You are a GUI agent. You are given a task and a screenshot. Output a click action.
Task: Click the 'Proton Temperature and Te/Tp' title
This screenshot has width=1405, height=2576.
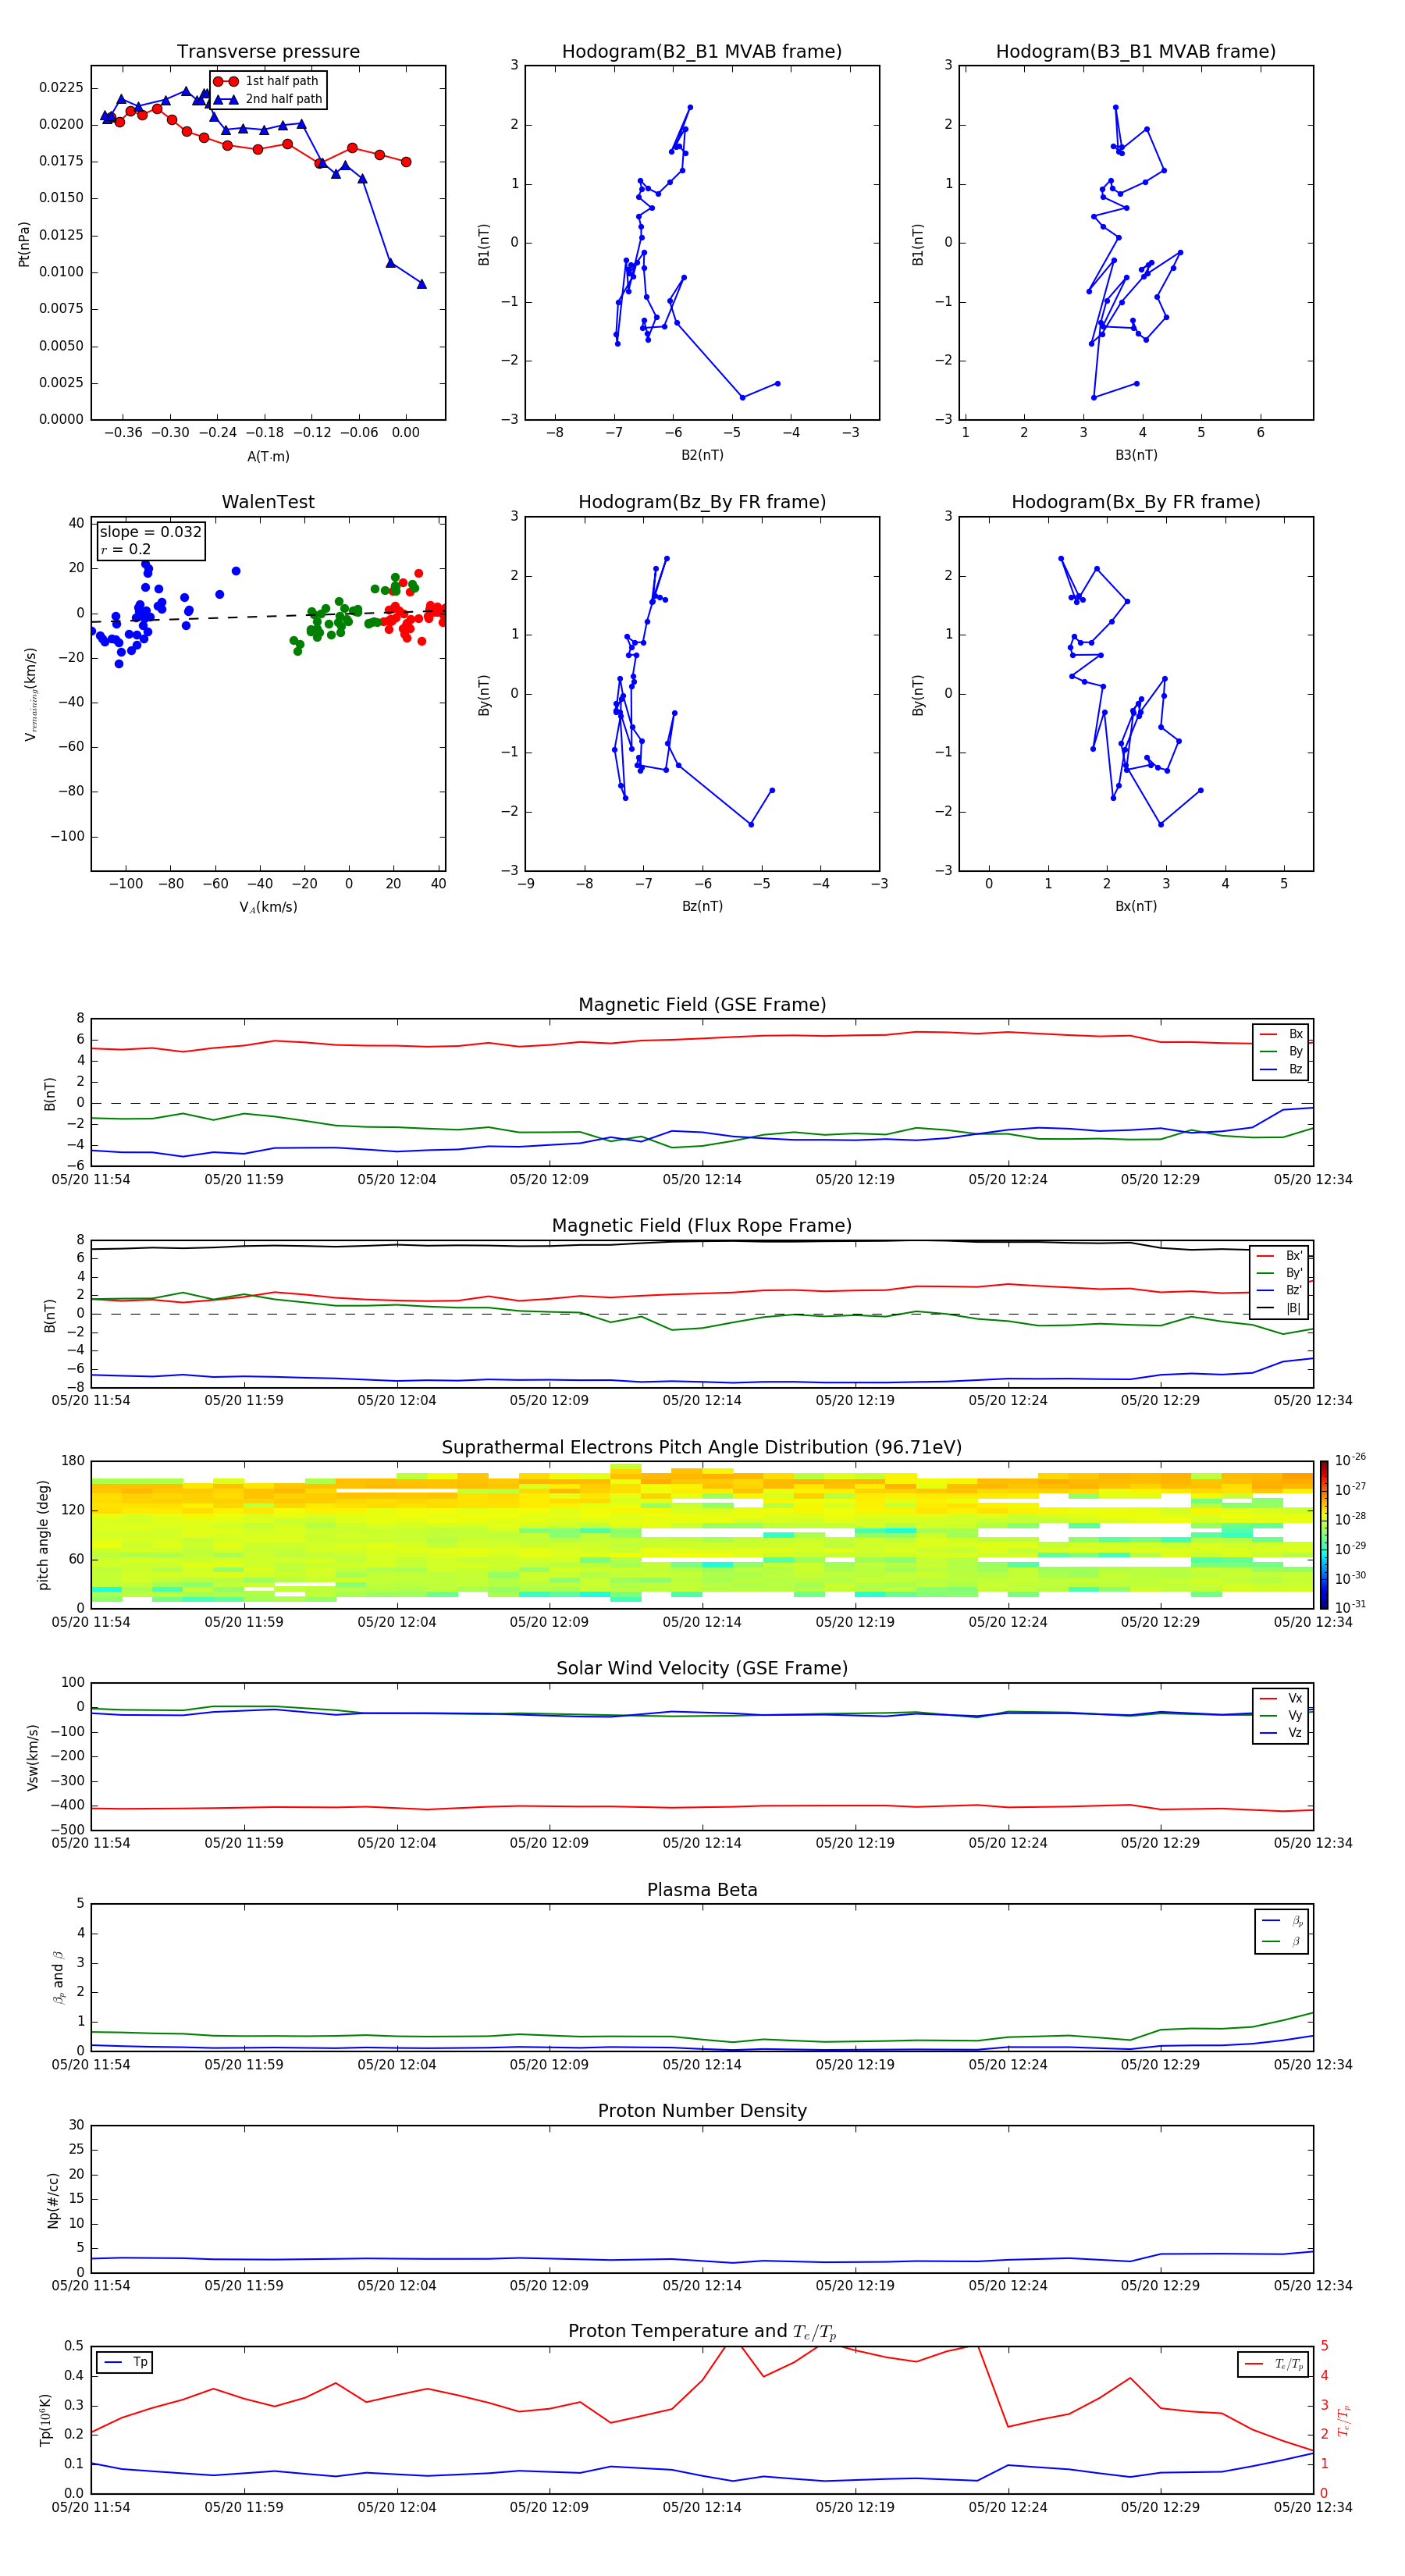point(702,2332)
